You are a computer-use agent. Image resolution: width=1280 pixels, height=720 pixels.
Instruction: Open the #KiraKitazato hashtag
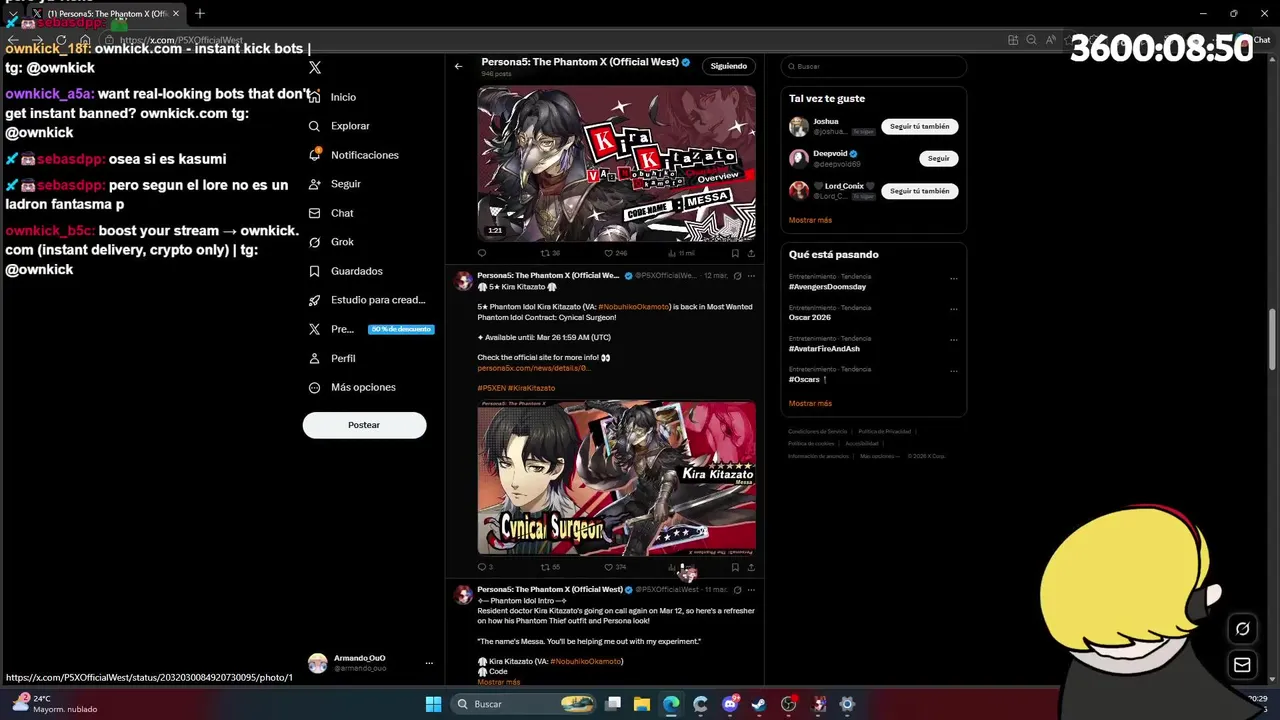[x=531, y=388]
